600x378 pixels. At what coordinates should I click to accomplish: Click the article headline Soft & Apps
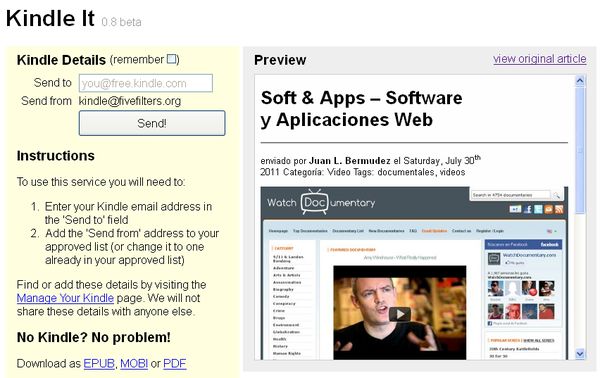[x=361, y=109]
